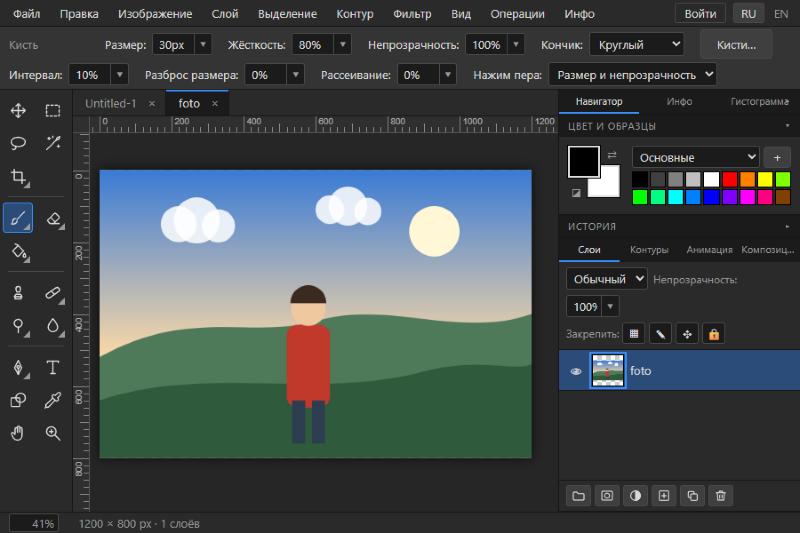Image resolution: width=800 pixels, height=533 pixels.
Task: Switch interface language to RU
Action: point(748,14)
